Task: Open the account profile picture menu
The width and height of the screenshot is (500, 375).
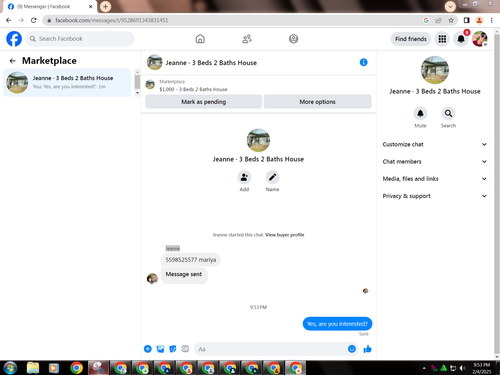Action: (480, 39)
